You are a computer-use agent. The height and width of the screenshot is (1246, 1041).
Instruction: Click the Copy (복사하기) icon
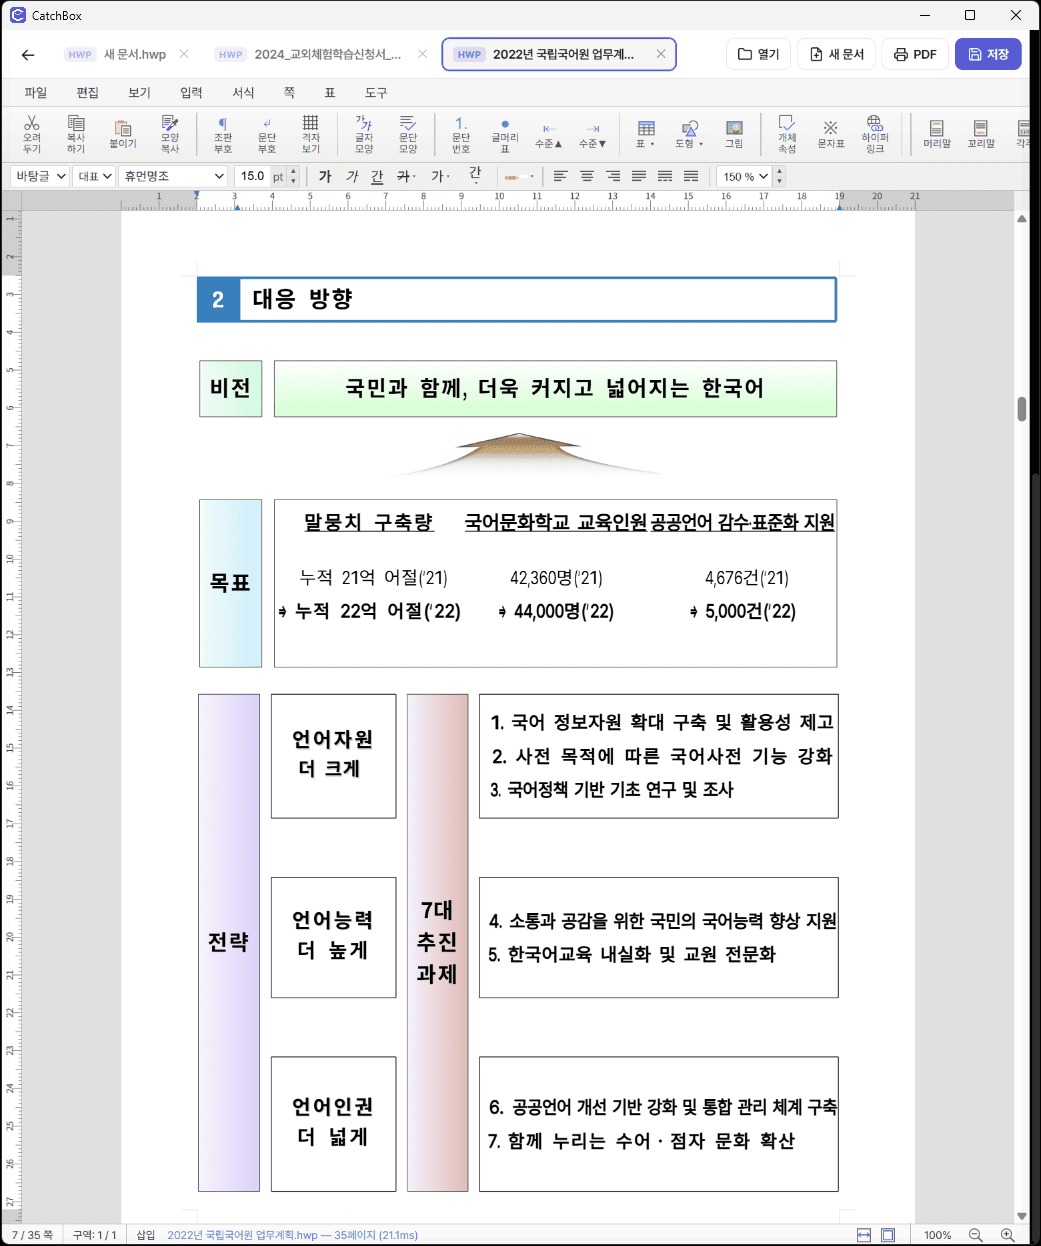(x=76, y=133)
